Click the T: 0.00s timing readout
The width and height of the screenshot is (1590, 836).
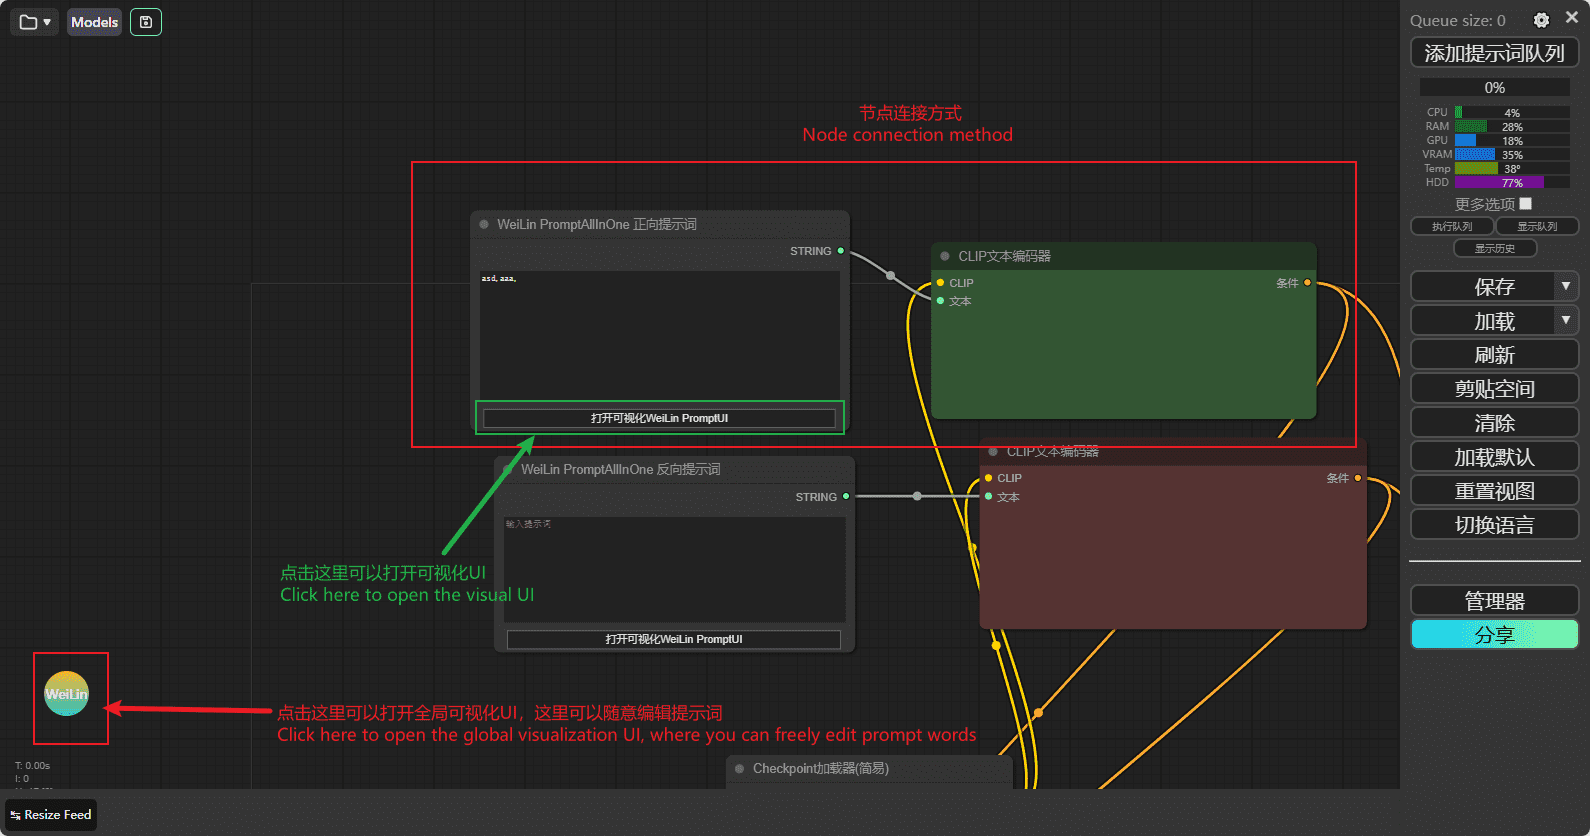coord(32,766)
